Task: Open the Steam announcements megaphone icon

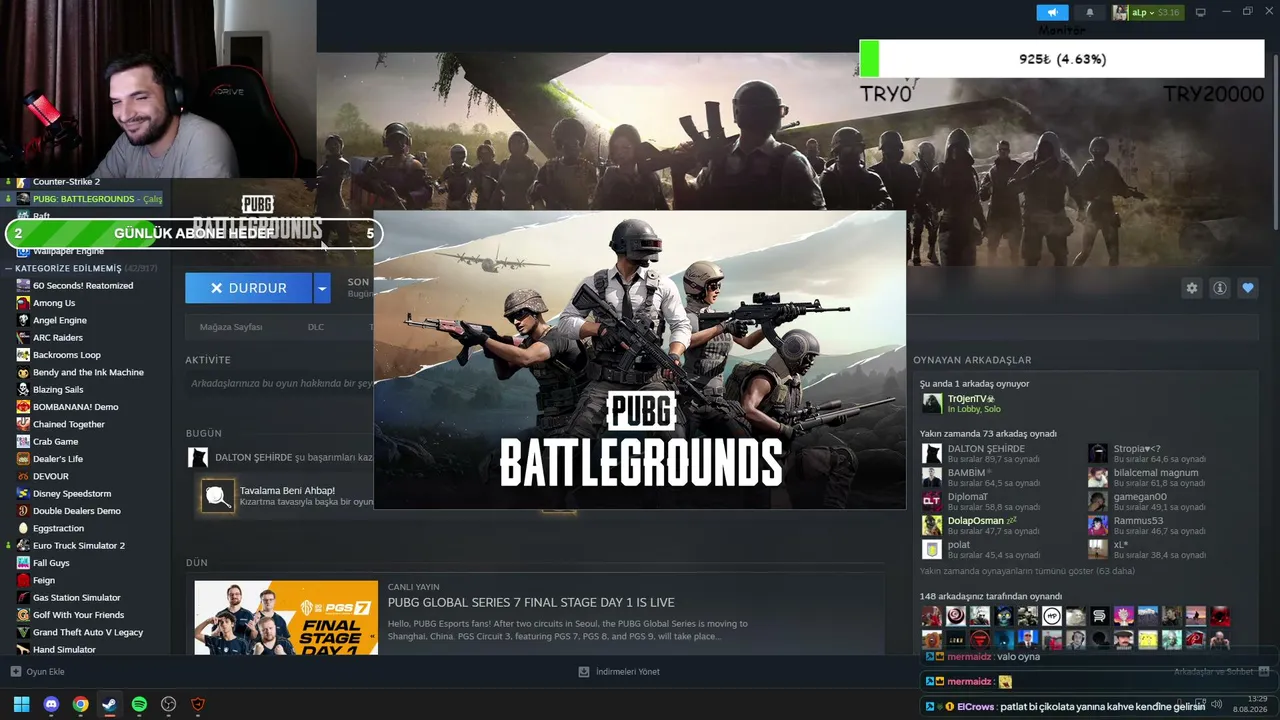Action: point(1052,12)
